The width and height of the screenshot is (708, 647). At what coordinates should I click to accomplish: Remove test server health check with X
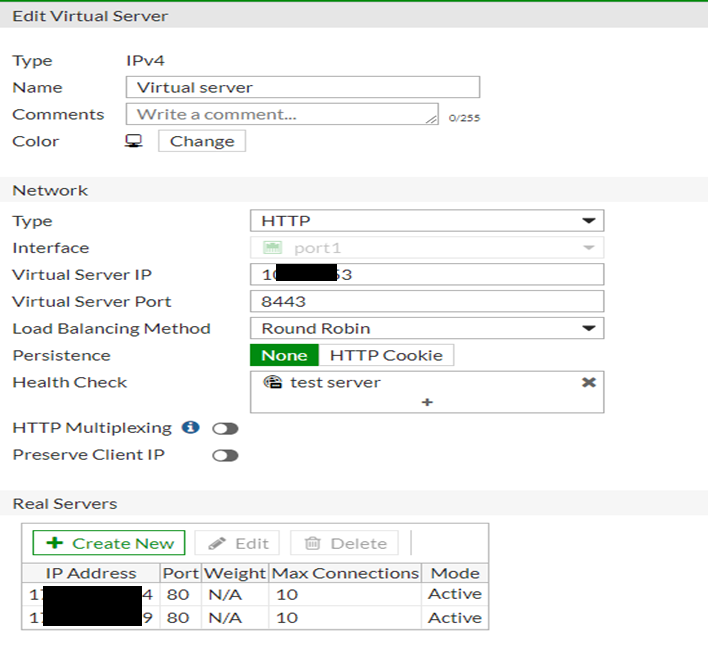(x=589, y=382)
